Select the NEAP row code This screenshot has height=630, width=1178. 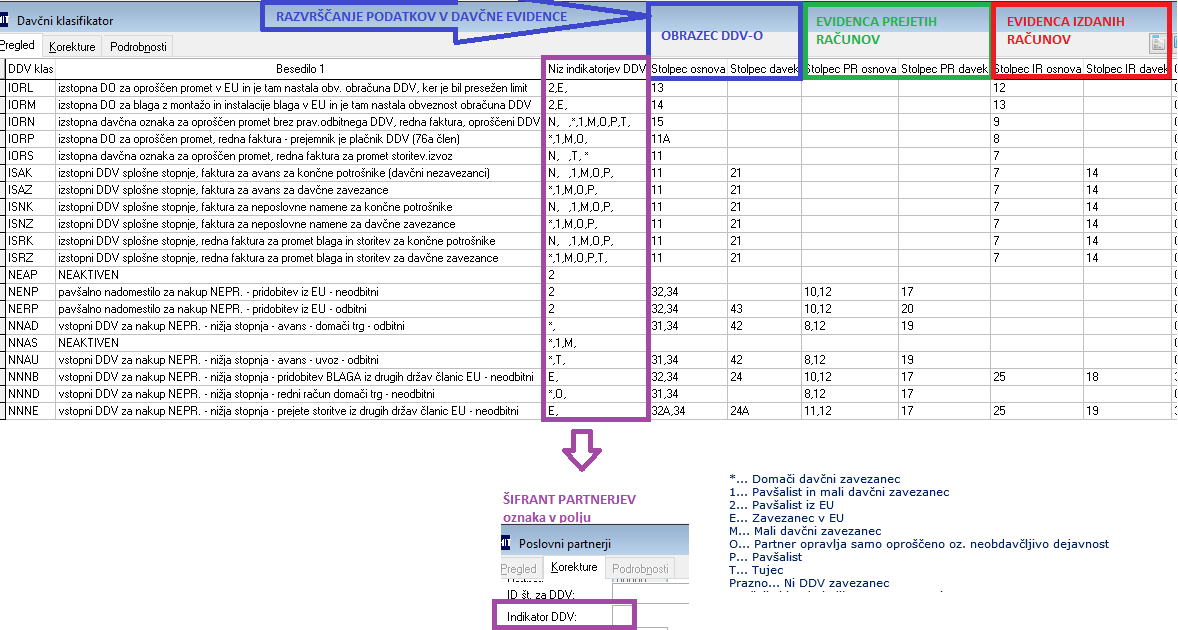[23, 275]
